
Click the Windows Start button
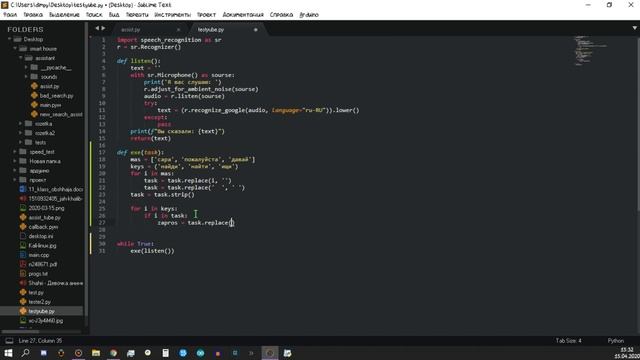pyautogui.click(x=8, y=353)
